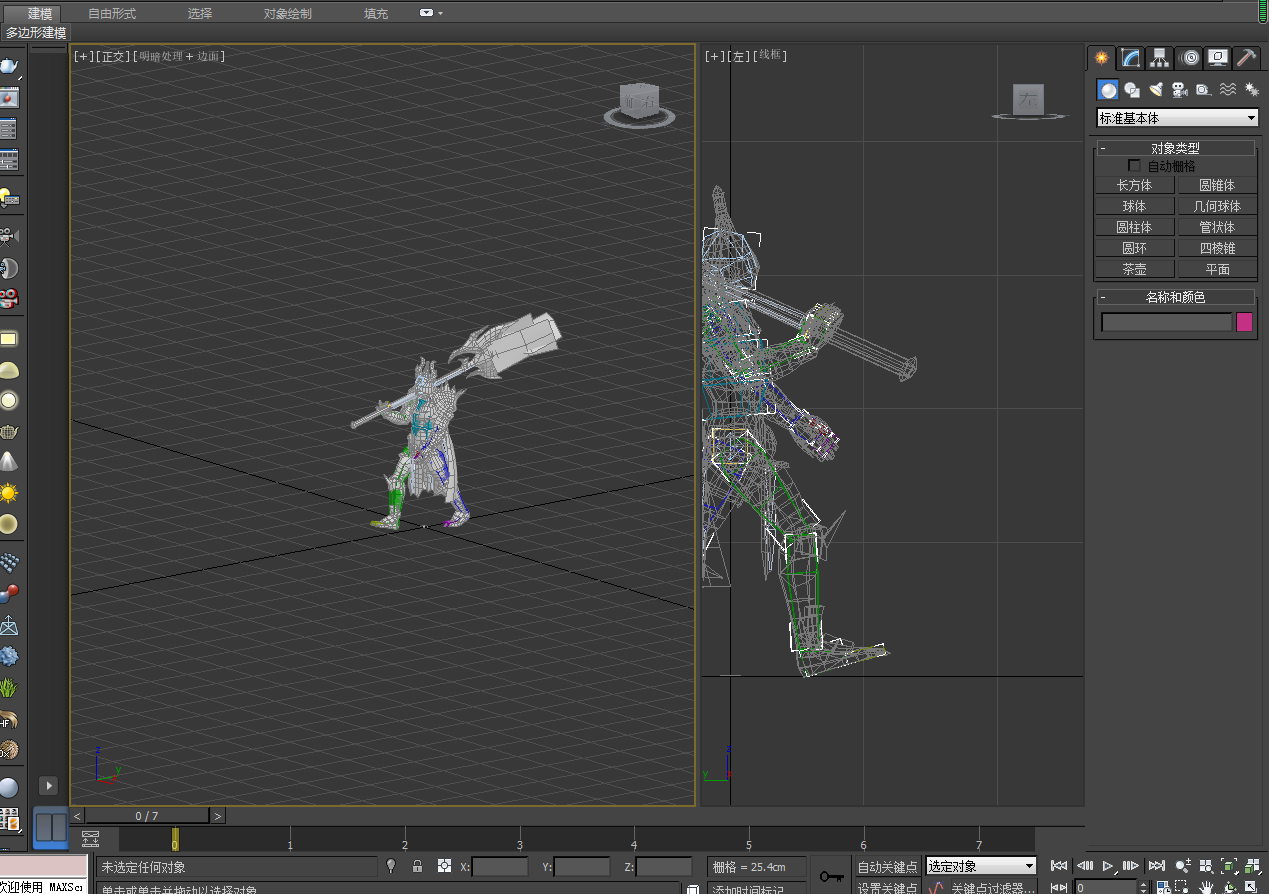Open the 选定对象 dropdown
Viewport: 1269px width, 894px height.
click(981, 866)
